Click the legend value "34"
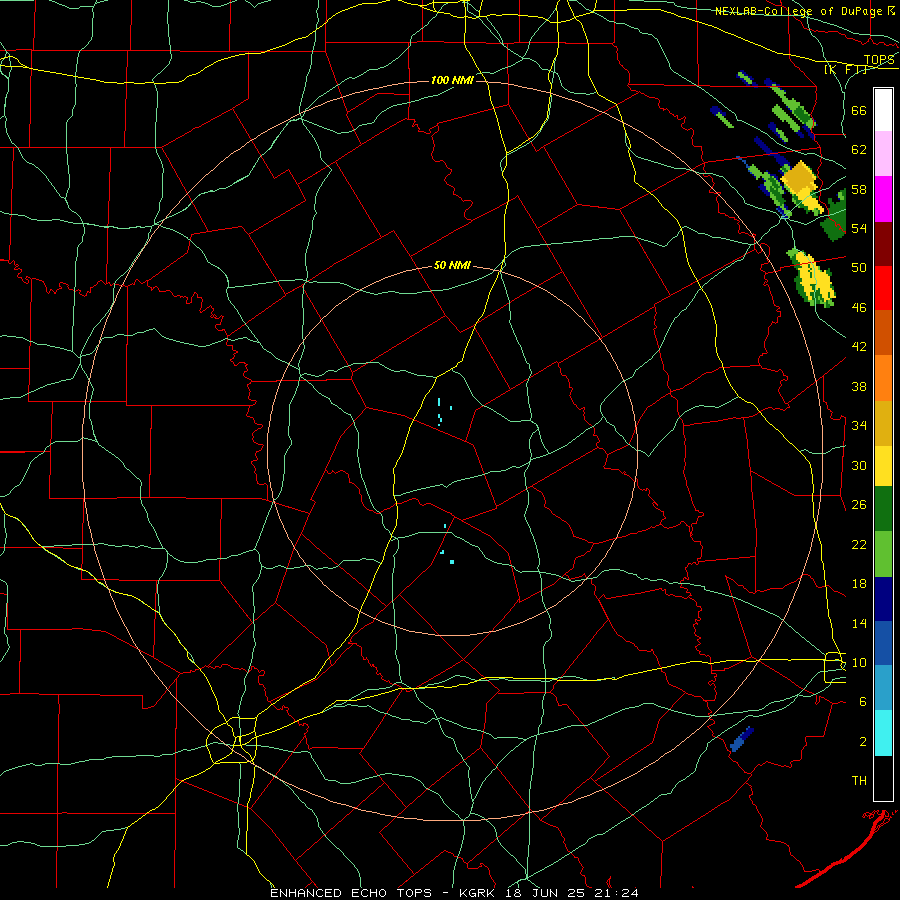The height and width of the screenshot is (900, 900). click(859, 425)
